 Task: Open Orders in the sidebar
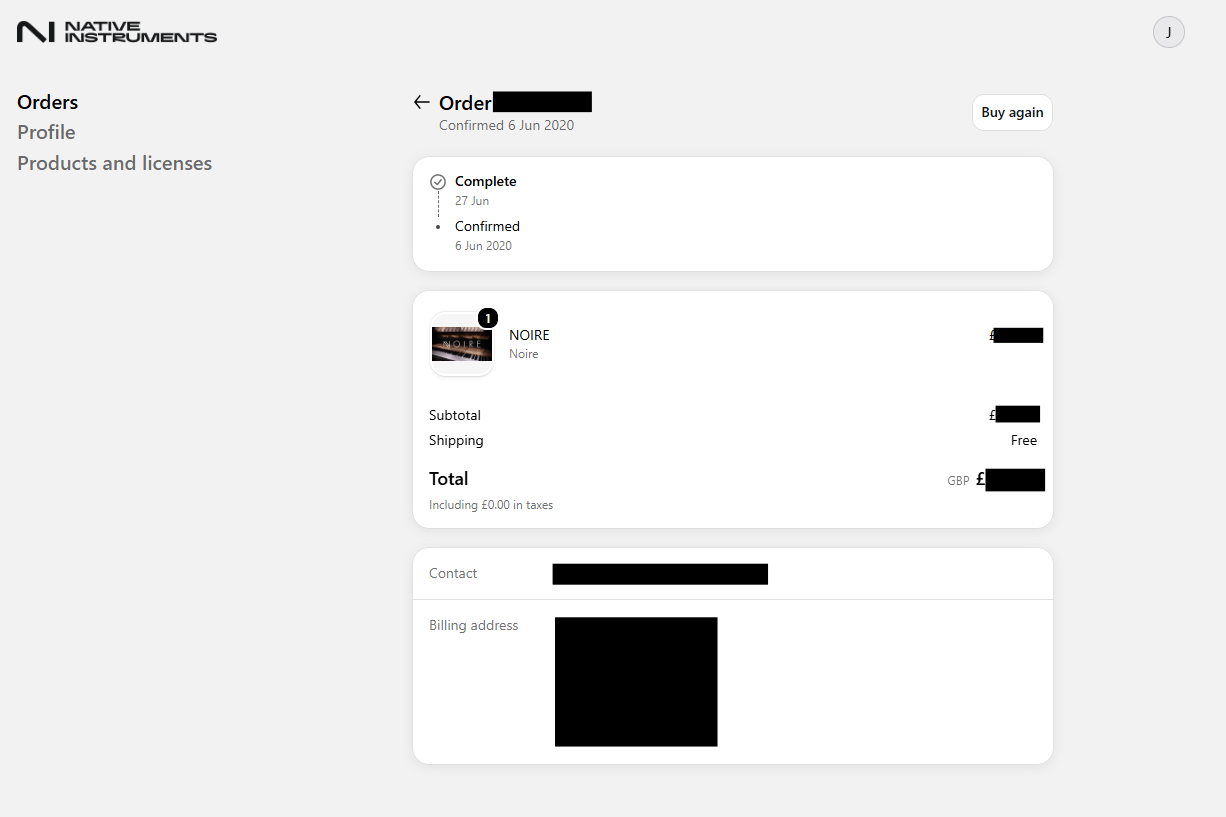48,102
